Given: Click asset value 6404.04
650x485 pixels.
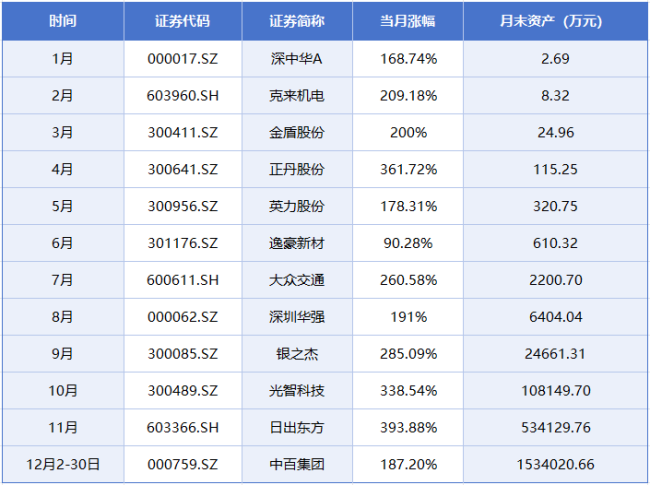Looking at the screenshot, I should (555, 317).
